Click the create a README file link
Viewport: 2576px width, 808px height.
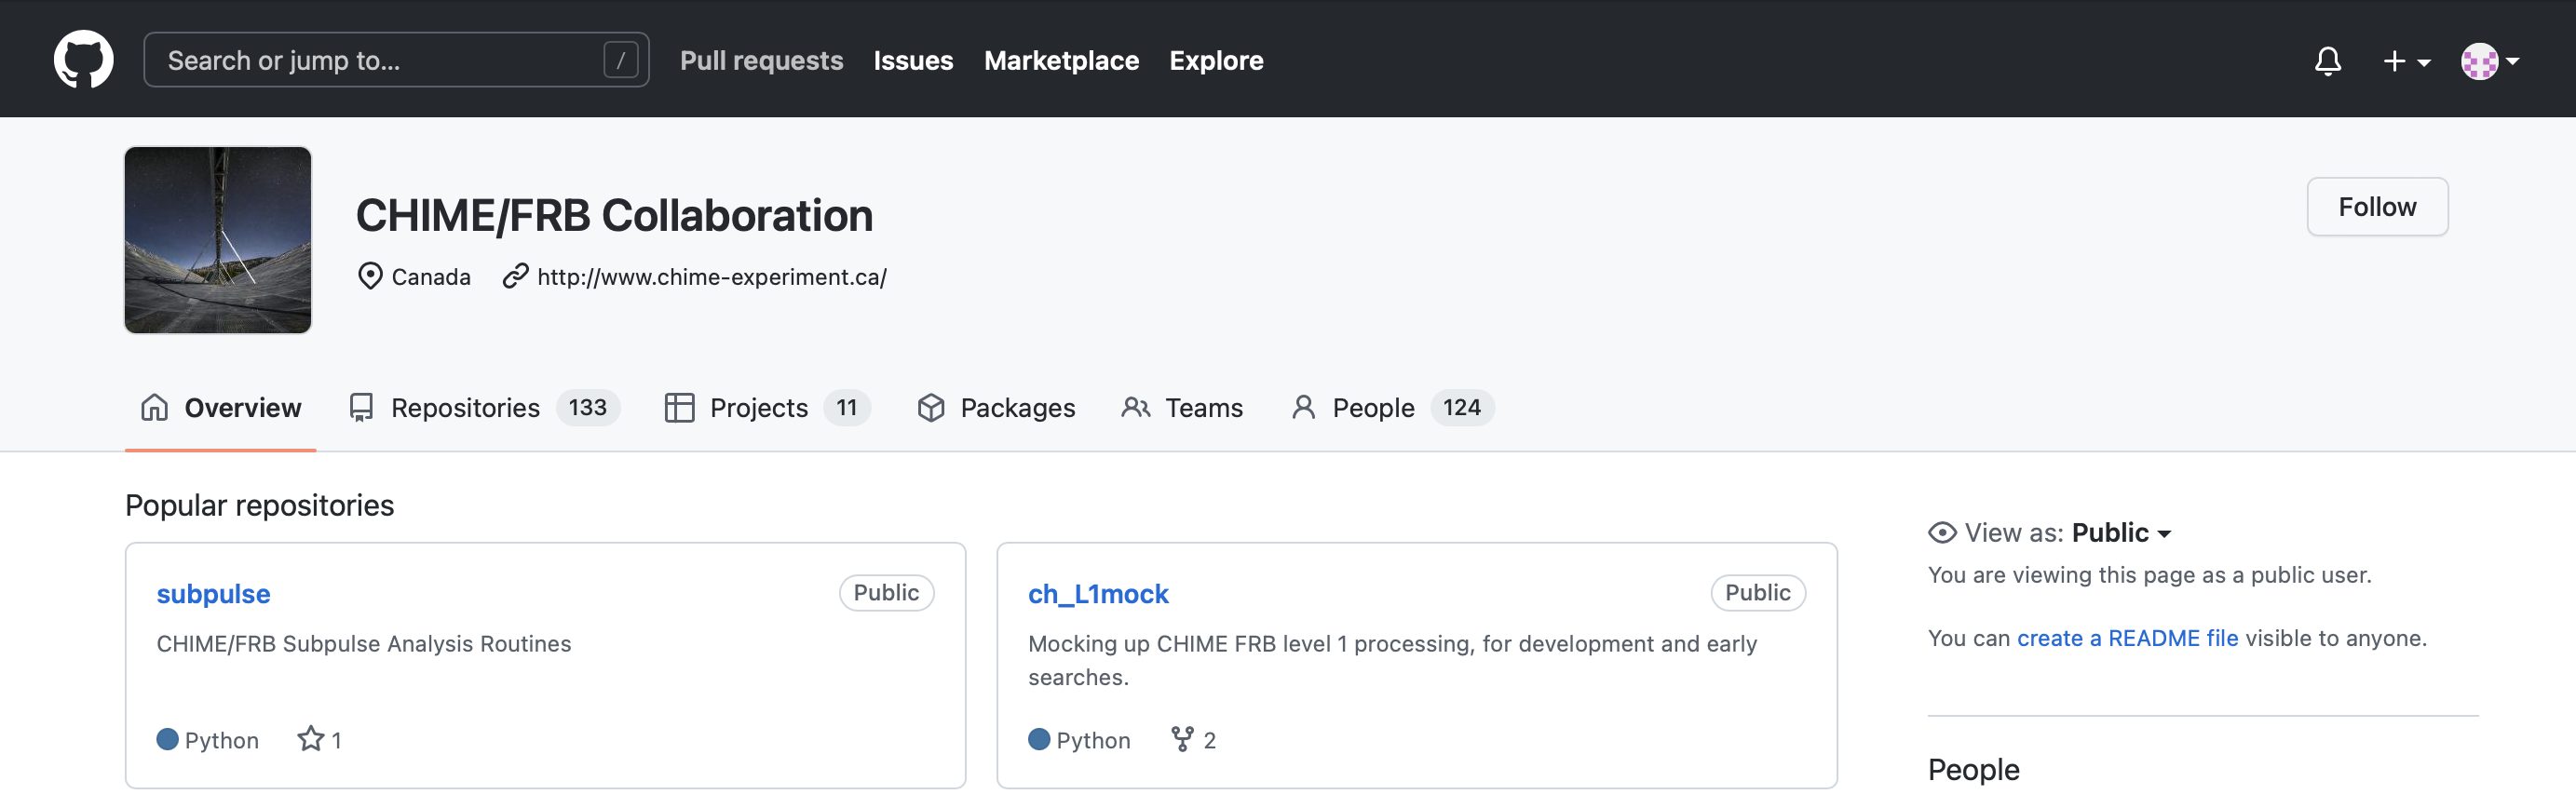[x=2127, y=638]
